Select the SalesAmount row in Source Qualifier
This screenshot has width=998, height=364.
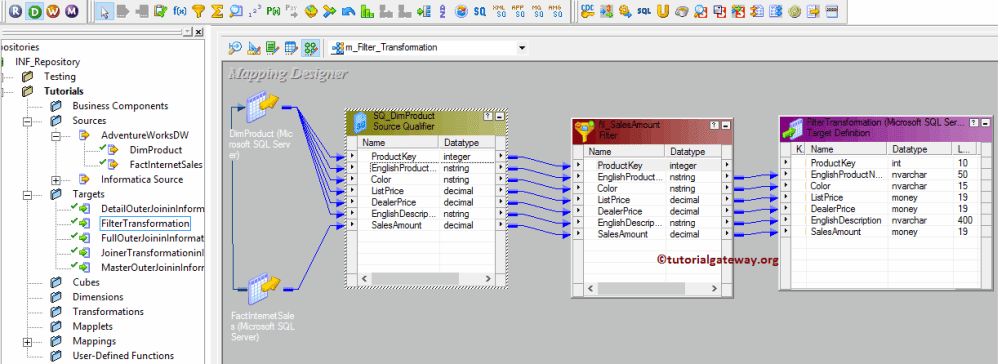(425, 225)
